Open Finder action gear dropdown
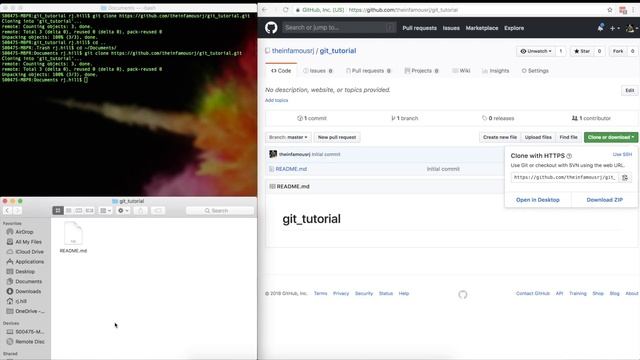Screen dimensions: 640x360 123,211
